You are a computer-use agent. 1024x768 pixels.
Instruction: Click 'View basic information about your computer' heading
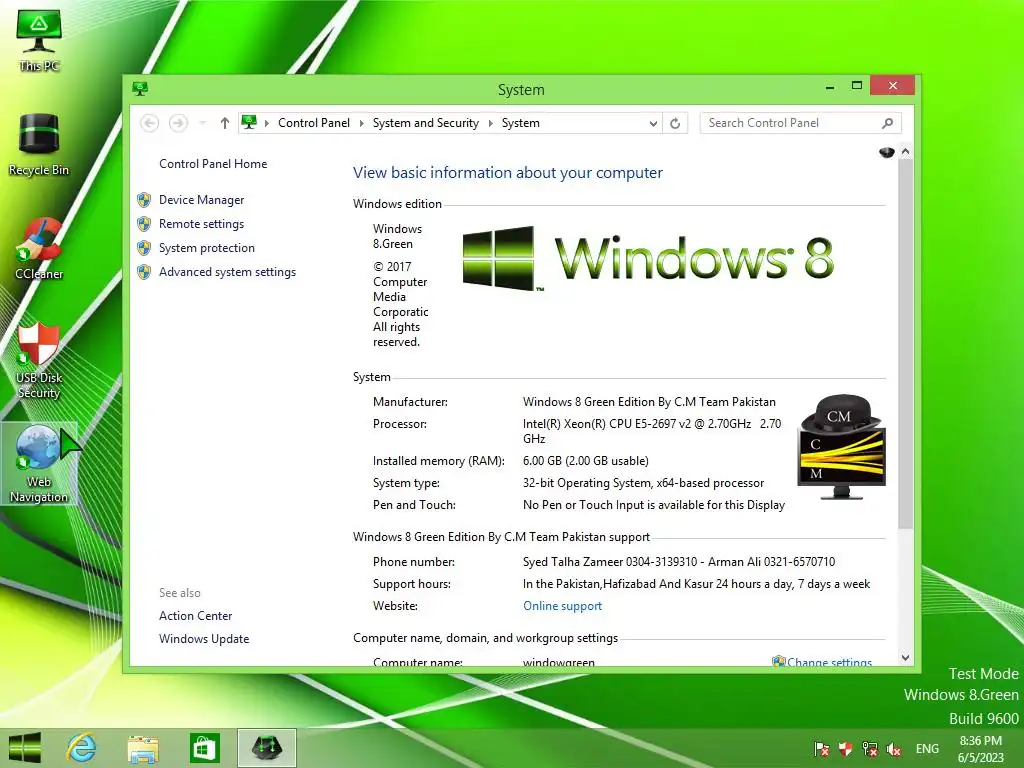tap(507, 172)
